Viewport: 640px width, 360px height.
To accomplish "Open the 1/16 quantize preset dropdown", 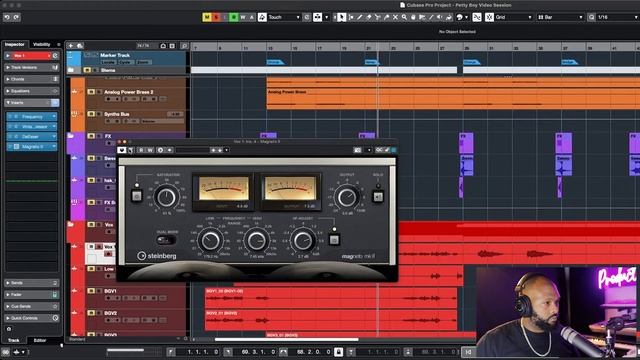I will pyautogui.click(x=618, y=17).
